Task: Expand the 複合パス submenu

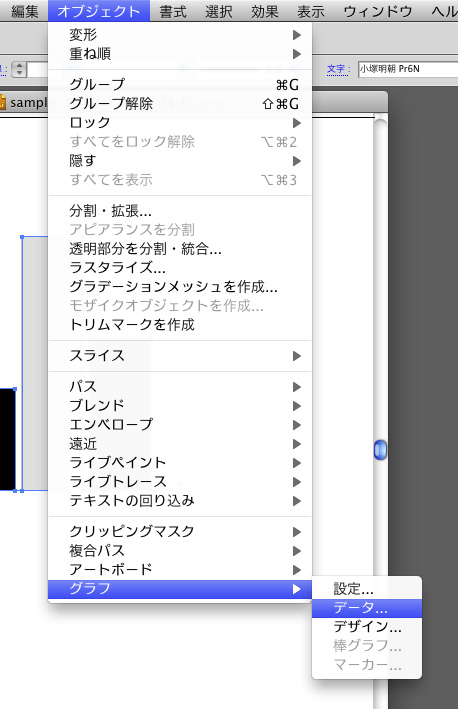Action: coord(180,550)
